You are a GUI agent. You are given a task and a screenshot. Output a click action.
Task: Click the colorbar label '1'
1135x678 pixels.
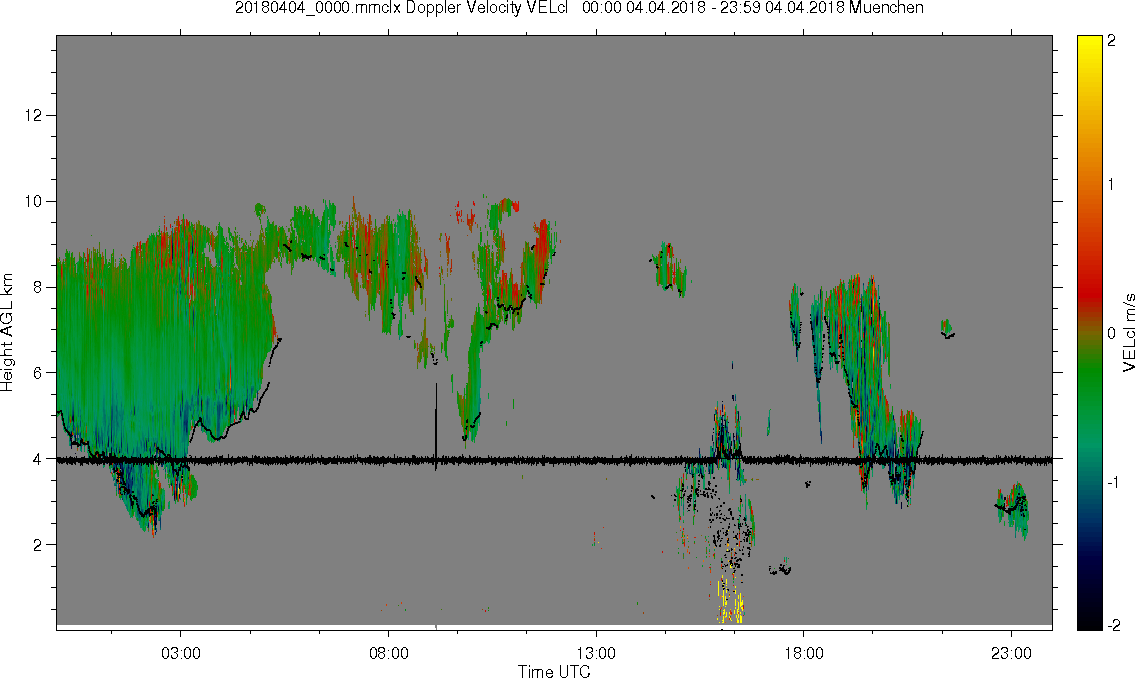(x=1111, y=185)
